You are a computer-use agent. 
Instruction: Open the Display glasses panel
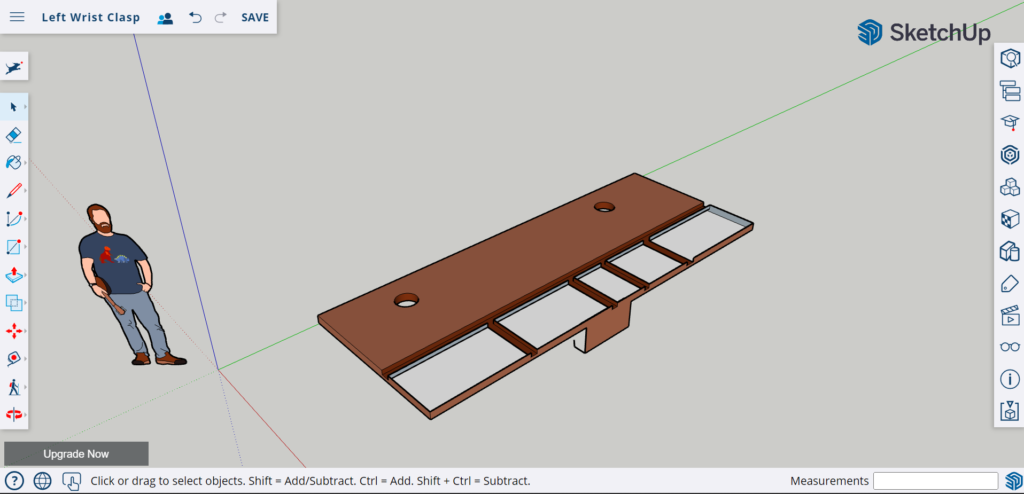tap(1010, 347)
